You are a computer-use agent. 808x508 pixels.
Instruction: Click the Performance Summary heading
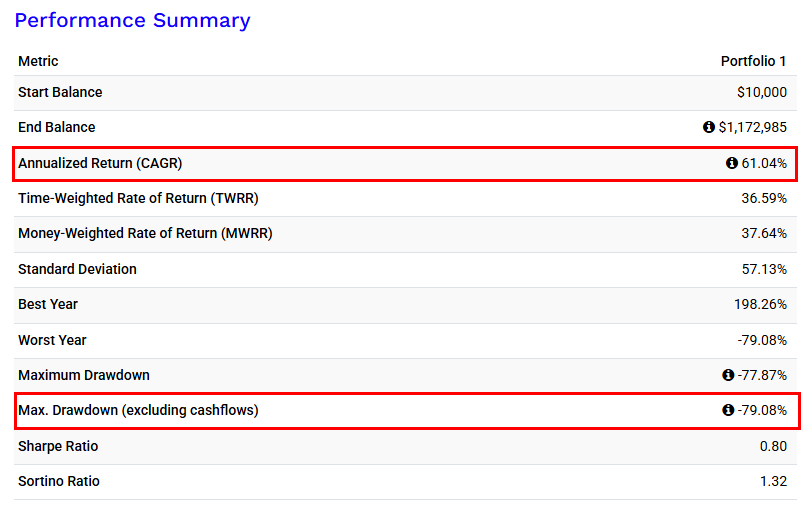click(x=132, y=21)
